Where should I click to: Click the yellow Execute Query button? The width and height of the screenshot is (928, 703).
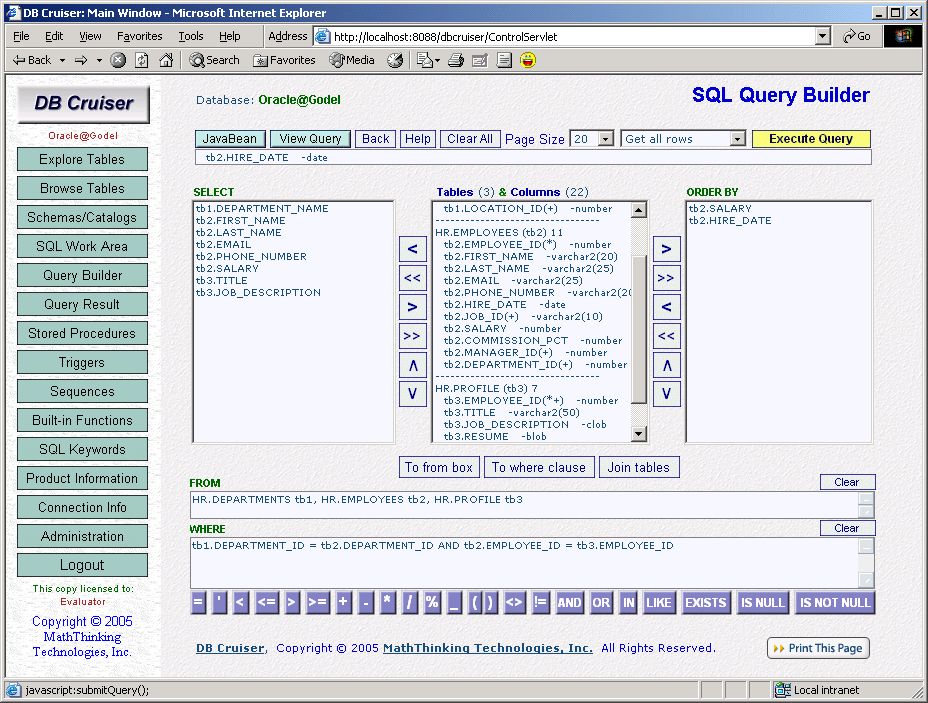pos(811,139)
